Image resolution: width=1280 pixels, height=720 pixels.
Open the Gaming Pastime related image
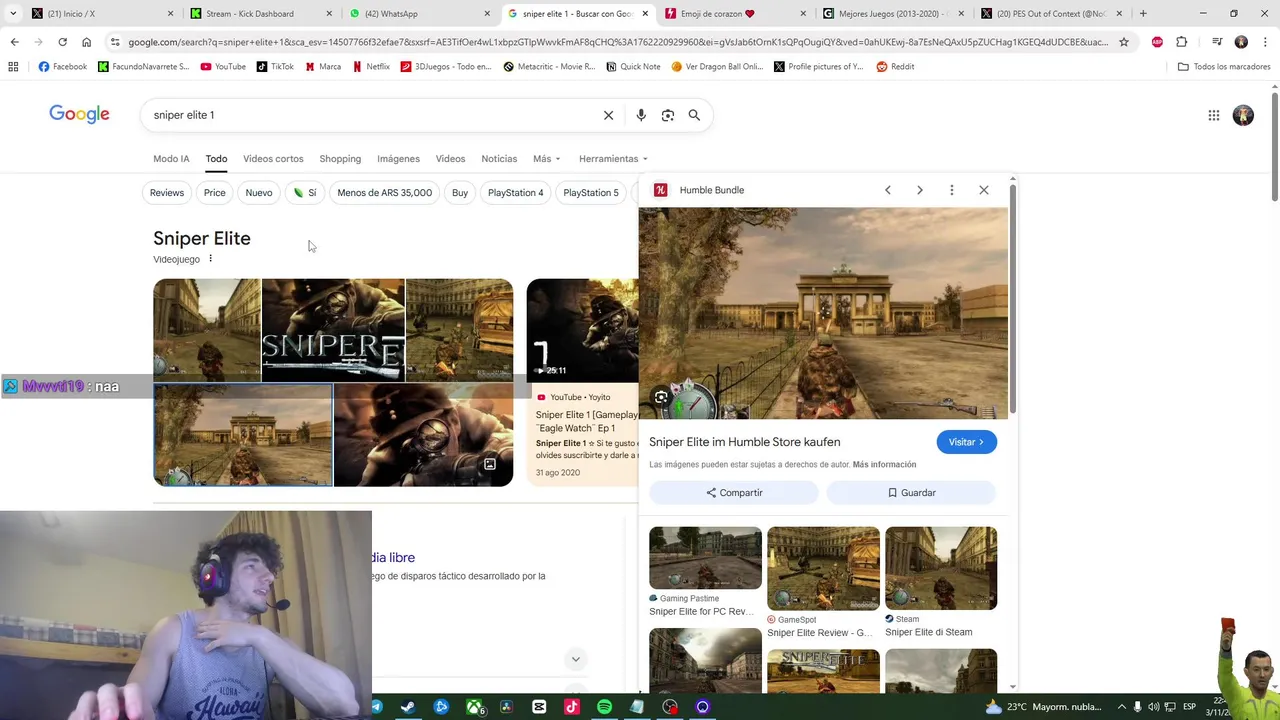point(705,558)
